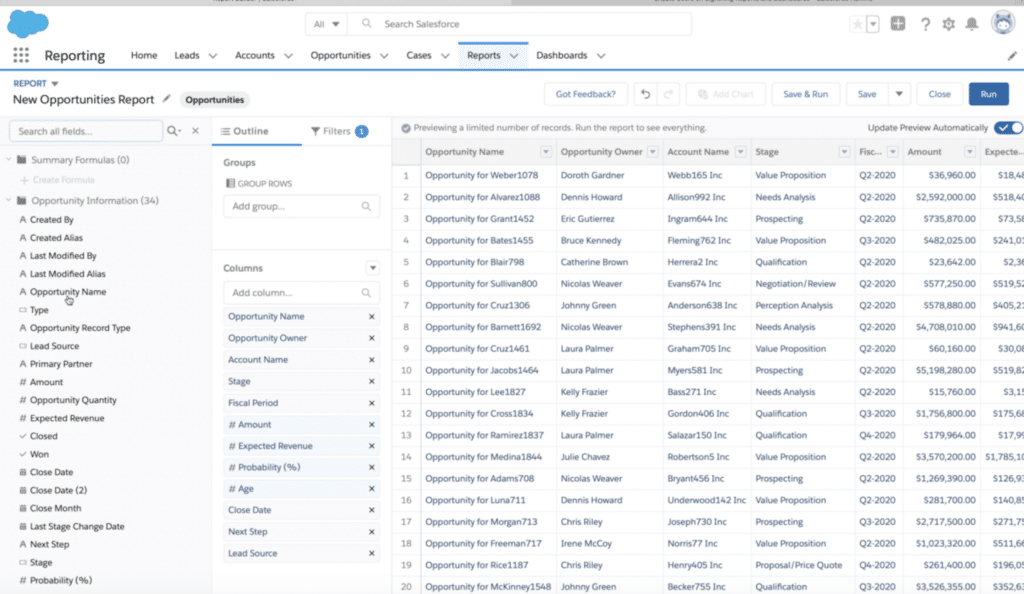Open Amount column header menu
This screenshot has width=1024, height=594.
pyautogui.click(x=970, y=152)
